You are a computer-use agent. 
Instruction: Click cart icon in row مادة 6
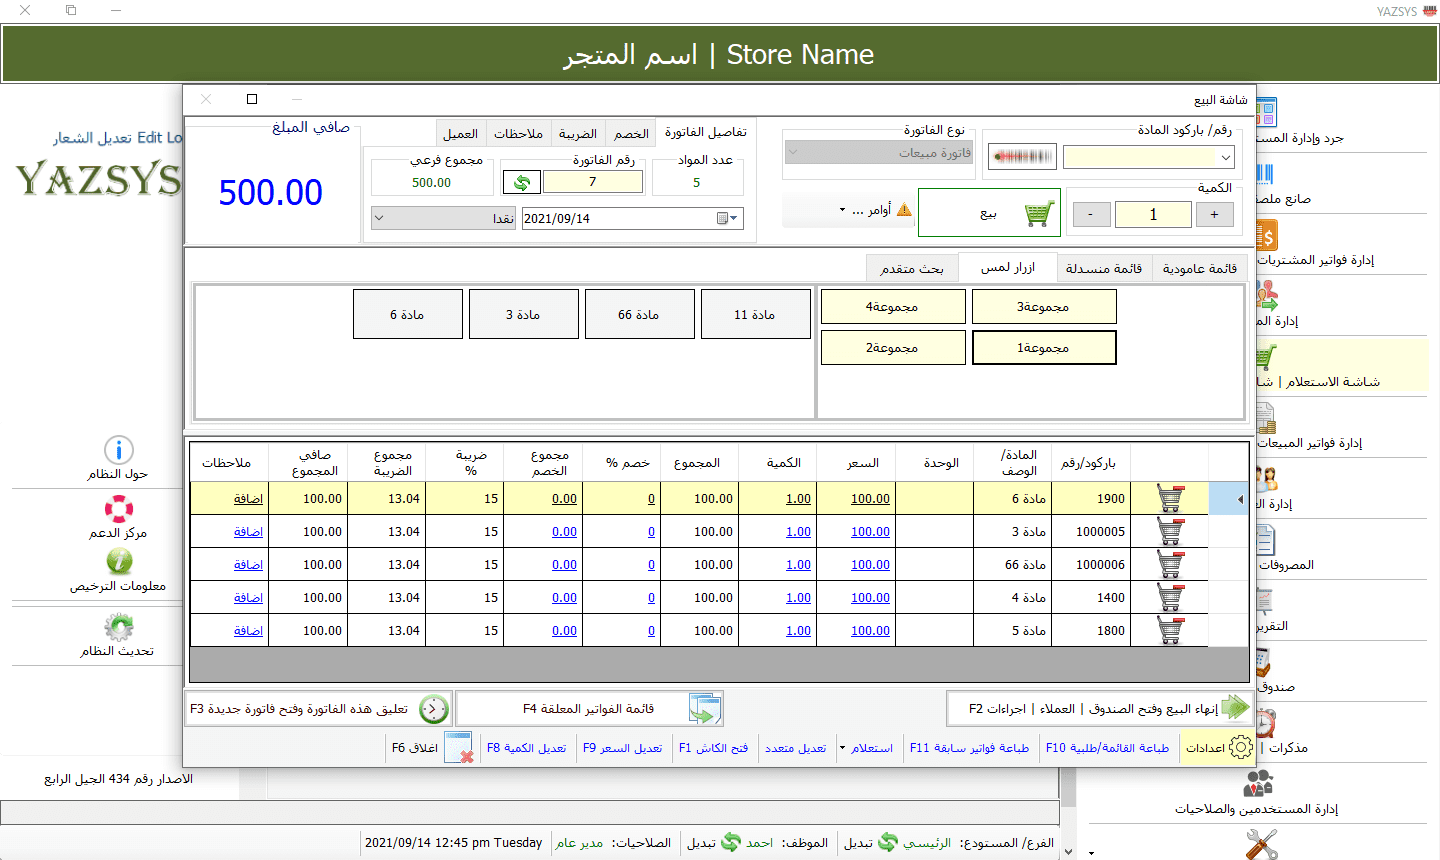[x=1170, y=498]
